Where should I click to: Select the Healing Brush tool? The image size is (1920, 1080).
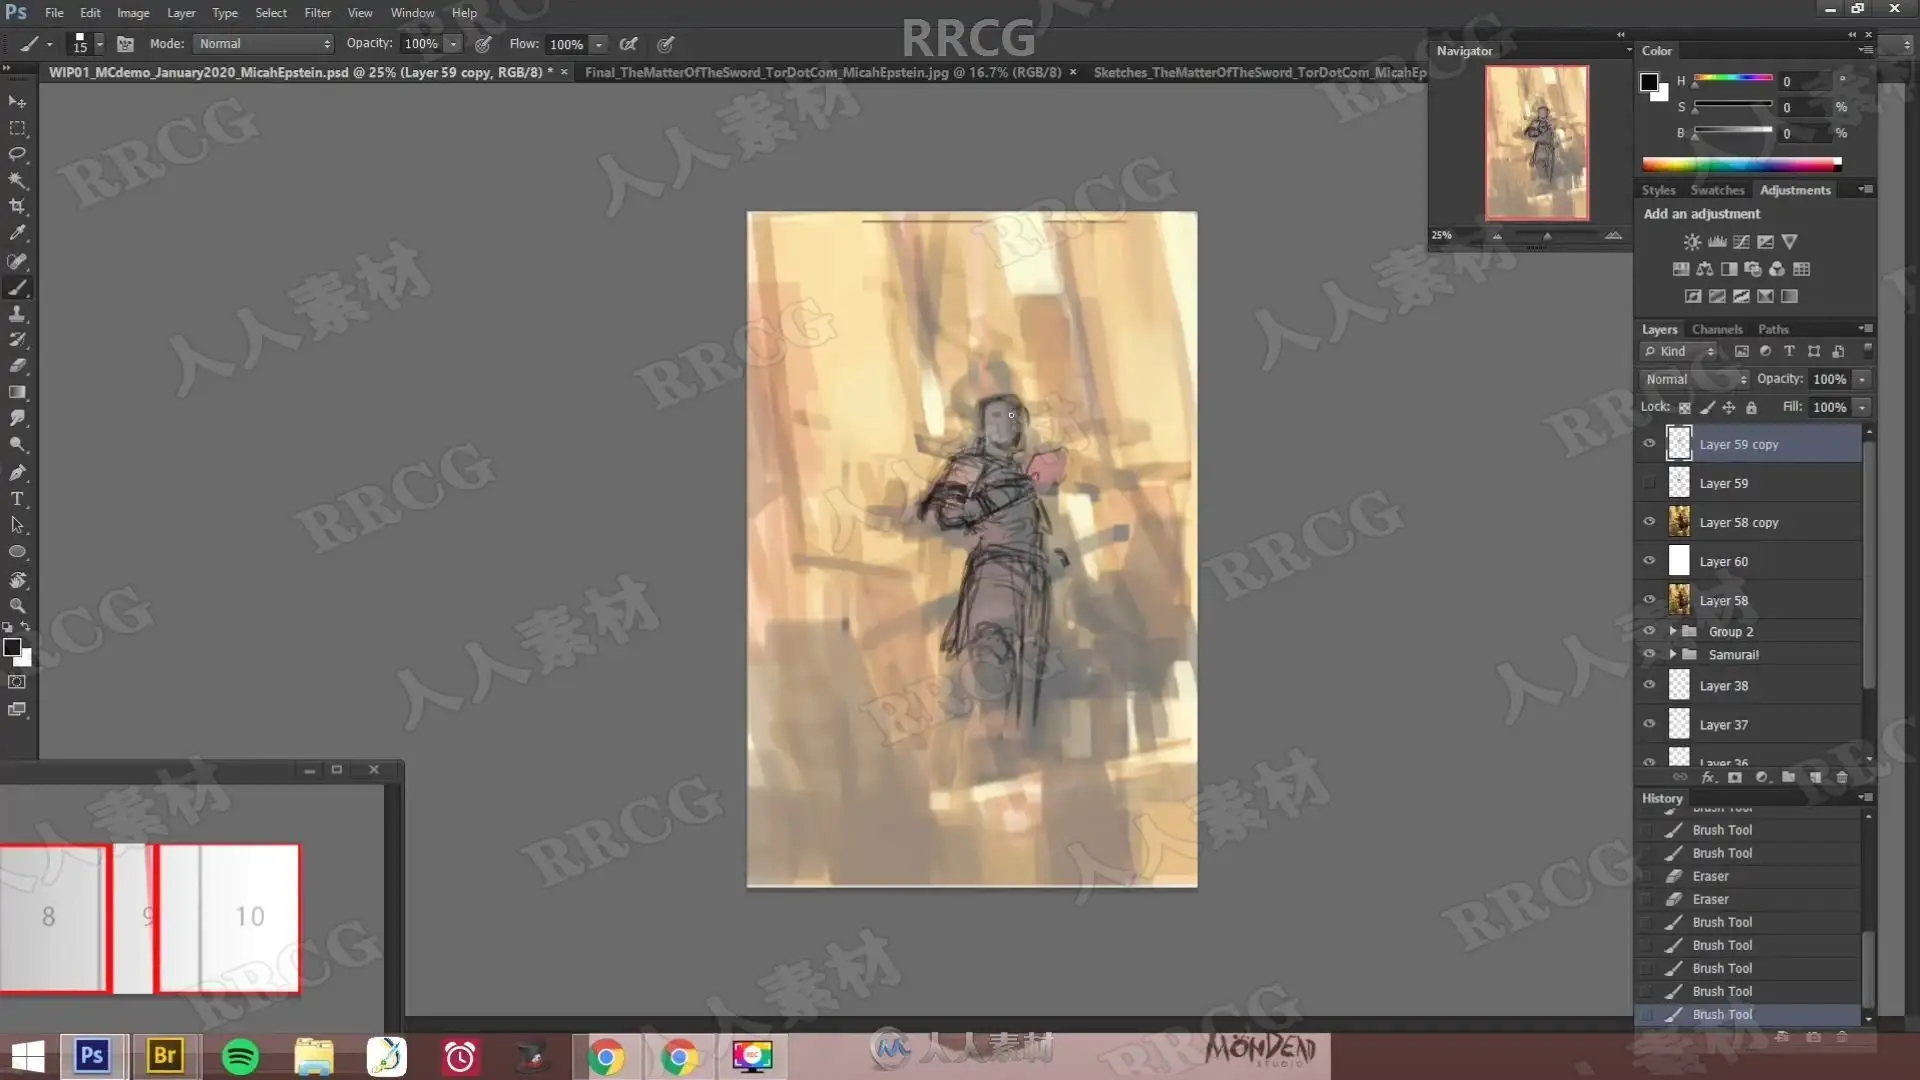[x=17, y=262]
